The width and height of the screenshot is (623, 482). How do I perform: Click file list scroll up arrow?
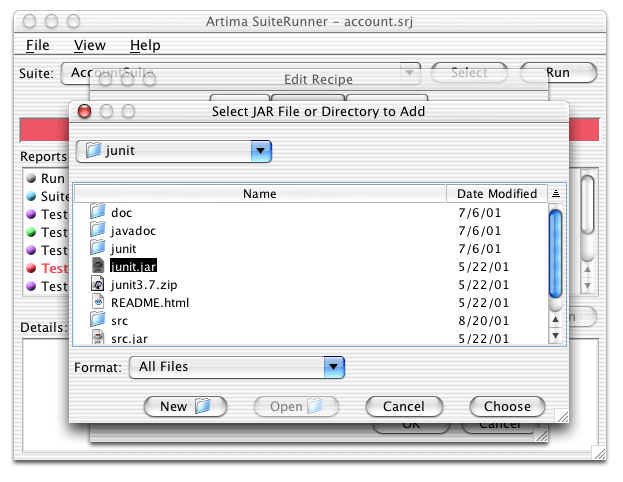pyautogui.click(x=555, y=319)
